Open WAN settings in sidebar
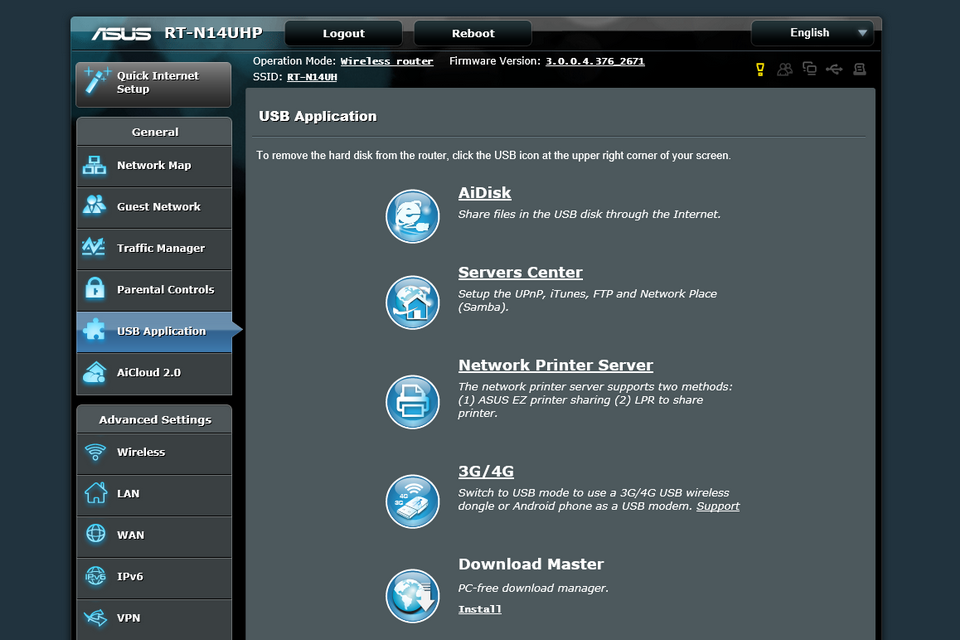 pyautogui.click(x=154, y=536)
